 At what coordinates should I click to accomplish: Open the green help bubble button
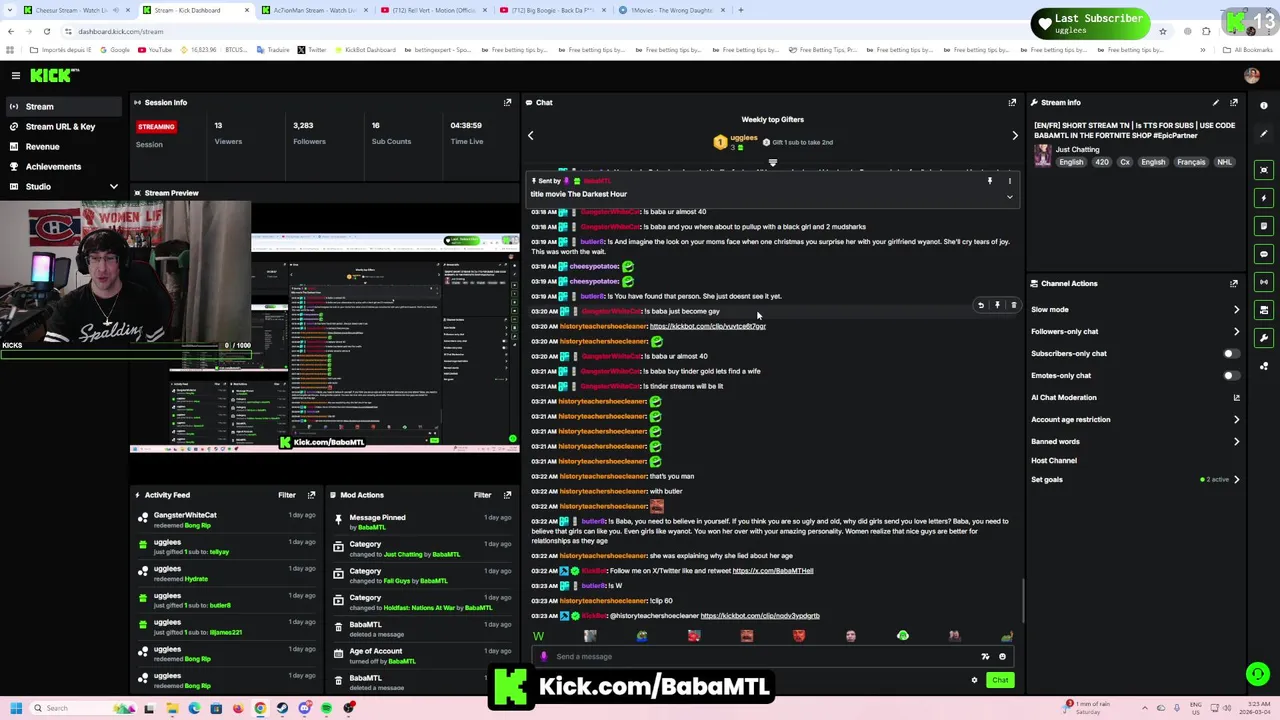pyautogui.click(x=1257, y=674)
